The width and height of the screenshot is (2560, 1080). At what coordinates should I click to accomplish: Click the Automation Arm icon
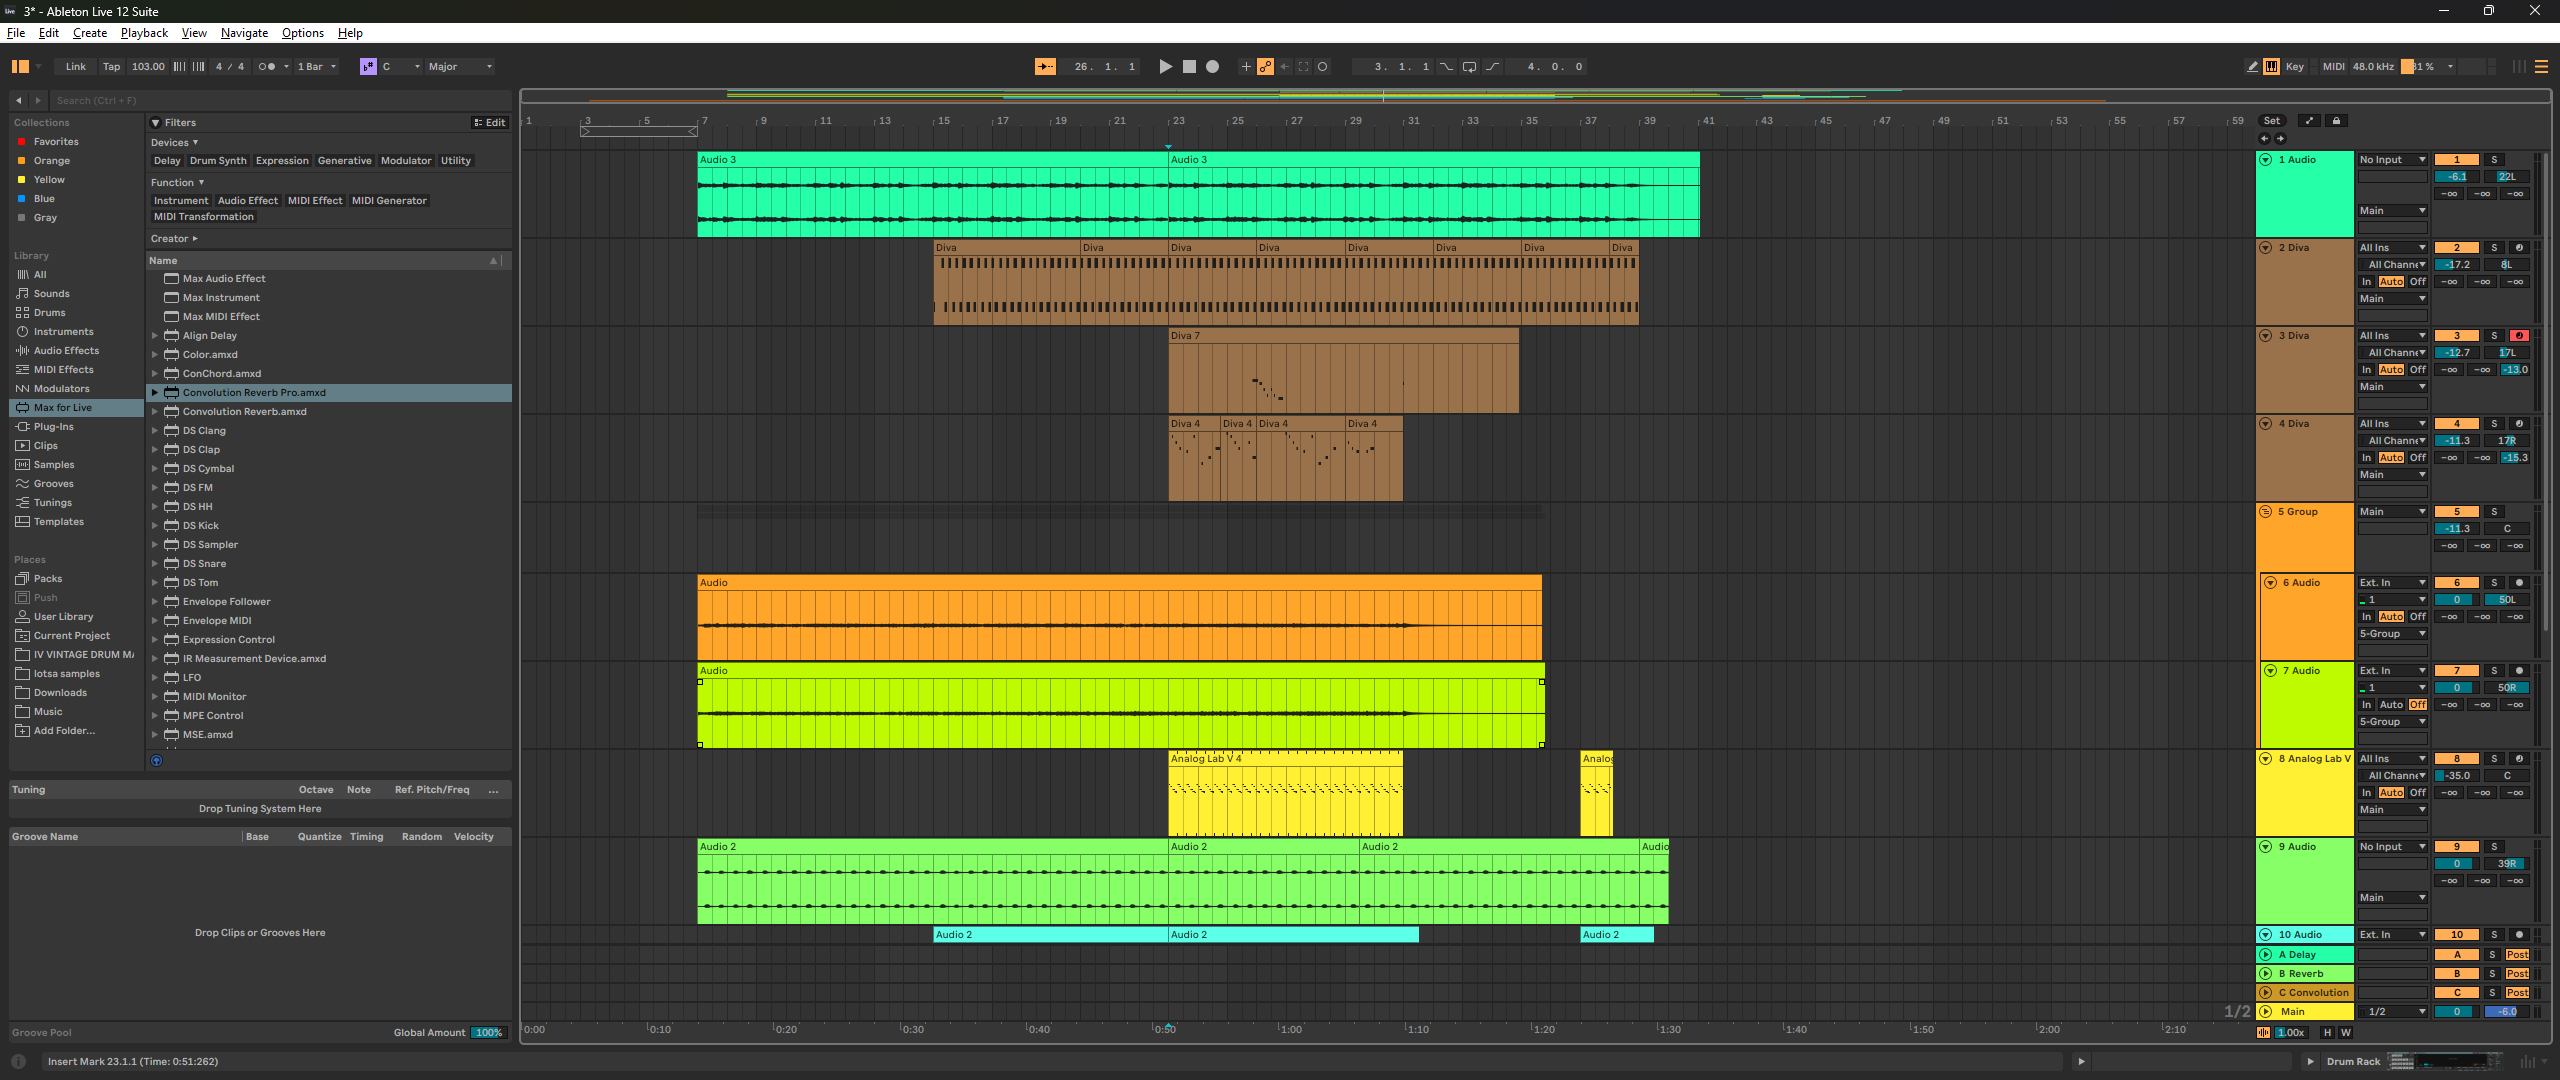[1265, 67]
